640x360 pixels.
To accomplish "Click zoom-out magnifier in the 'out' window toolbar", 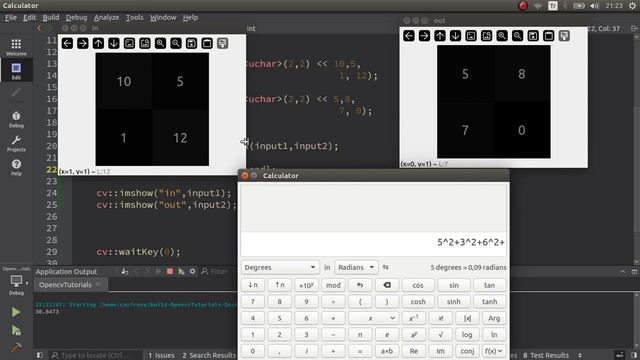I will [518, 36].
